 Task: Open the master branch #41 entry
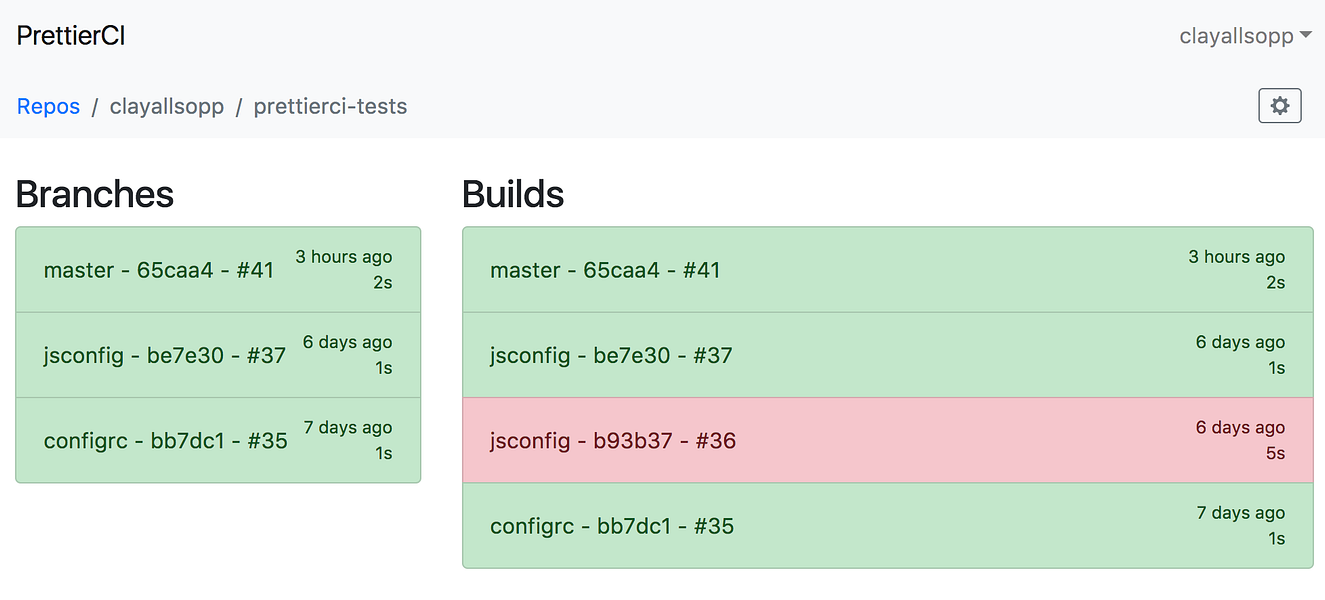[x=159, y=270]
